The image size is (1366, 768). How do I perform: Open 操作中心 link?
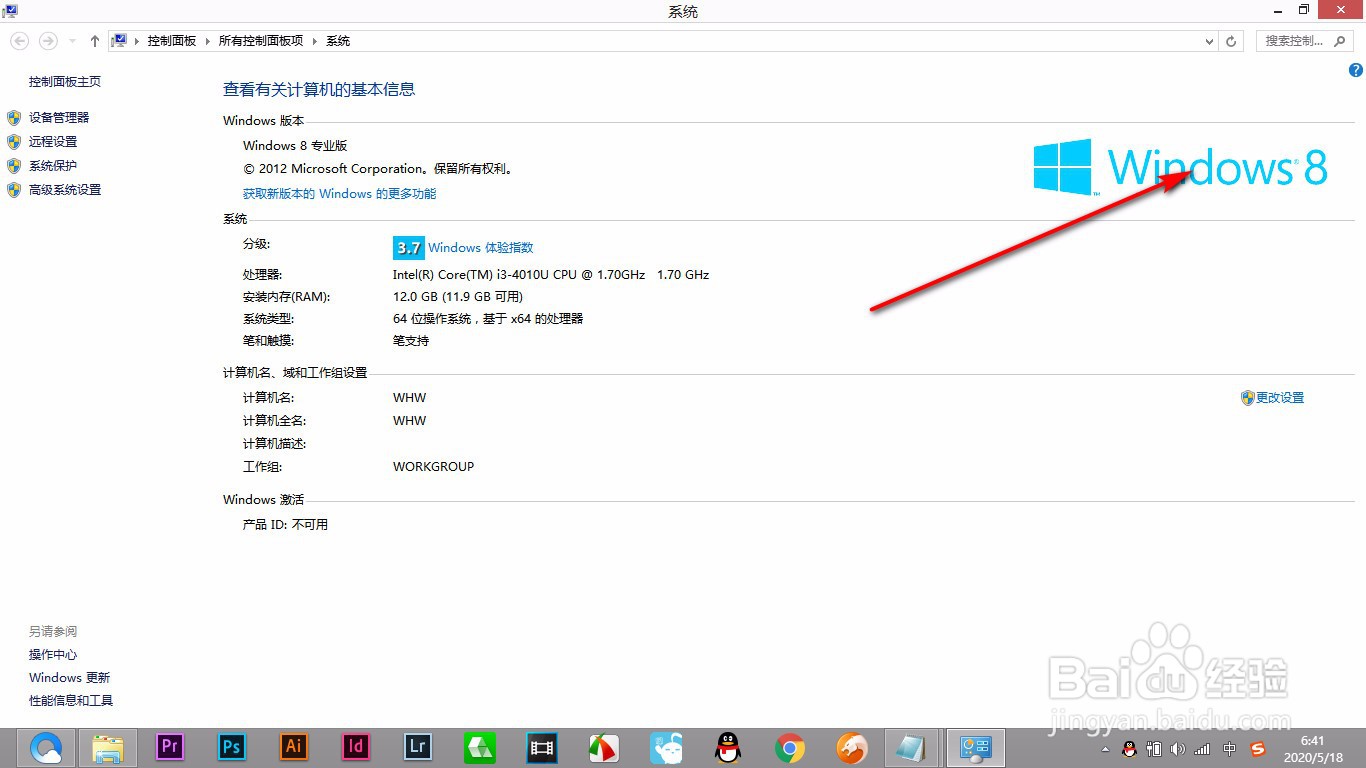coord(53,655)
